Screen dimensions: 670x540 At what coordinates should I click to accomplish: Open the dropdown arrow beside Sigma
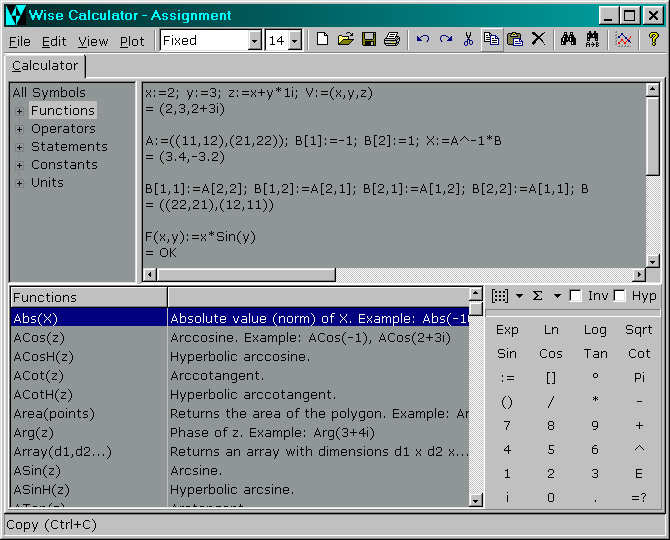pos(557,296)
